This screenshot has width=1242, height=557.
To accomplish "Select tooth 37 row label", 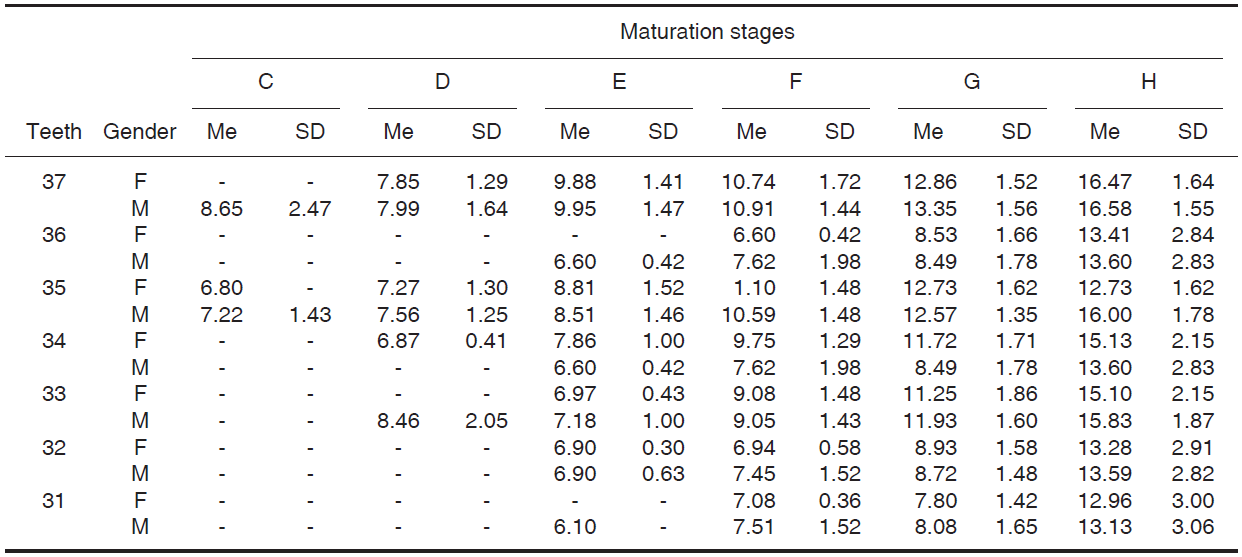I will click(x=54, y=183).
